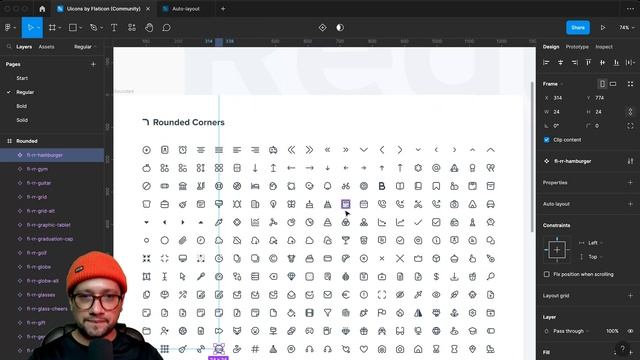Select the Layers tab
Screen dimensions: 640x360
pos(24,47)
